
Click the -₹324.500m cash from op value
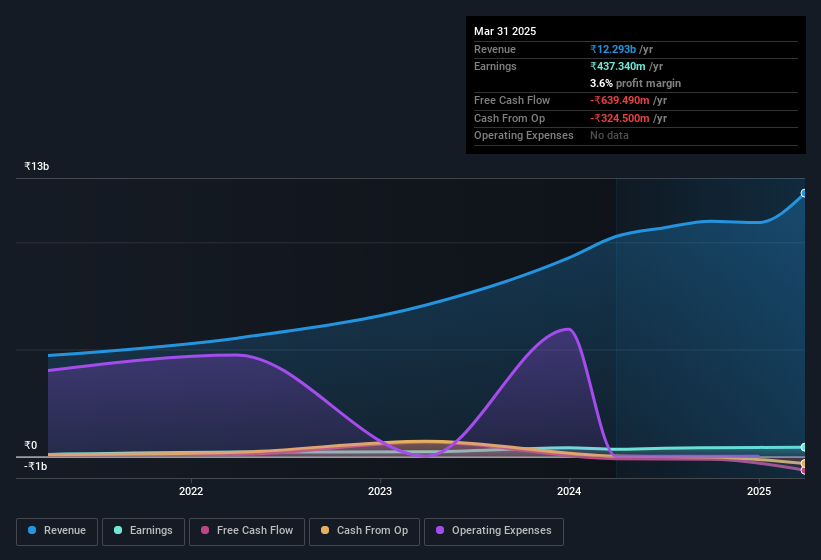tap(619, 118)
